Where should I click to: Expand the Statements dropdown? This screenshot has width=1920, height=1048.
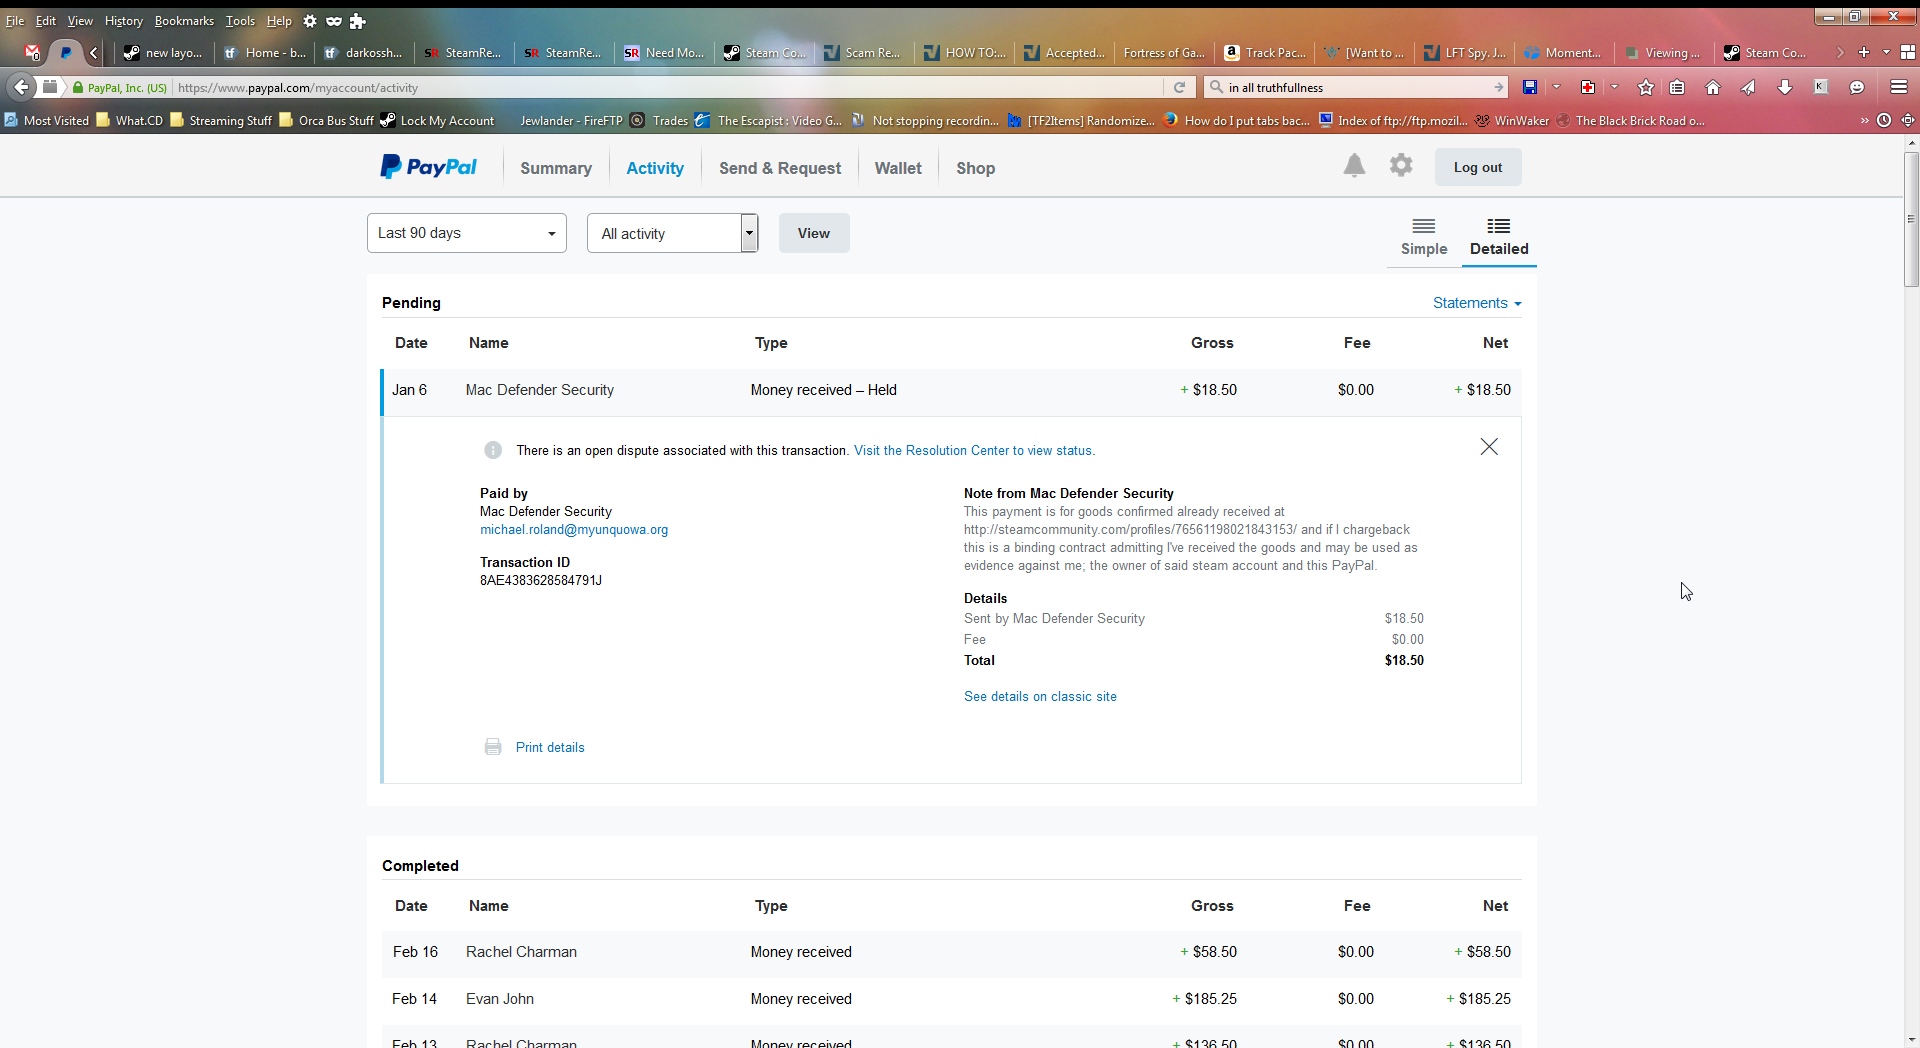click(x=1476, y=303)
